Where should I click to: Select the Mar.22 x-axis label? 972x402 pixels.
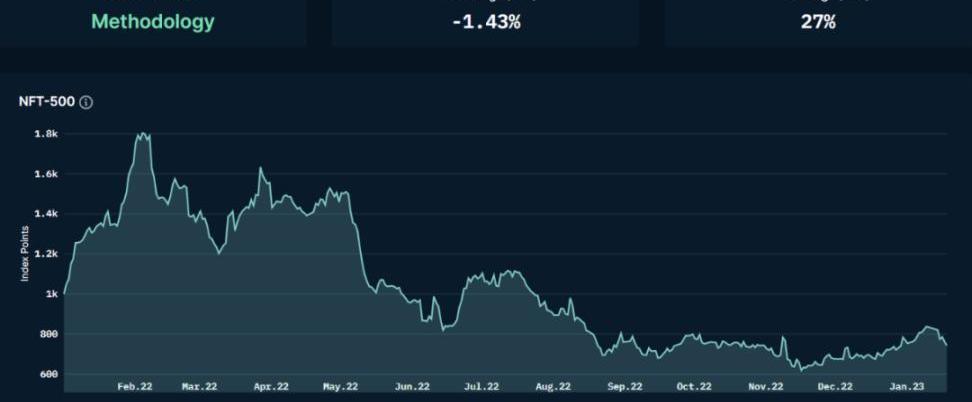pos(199,386)
